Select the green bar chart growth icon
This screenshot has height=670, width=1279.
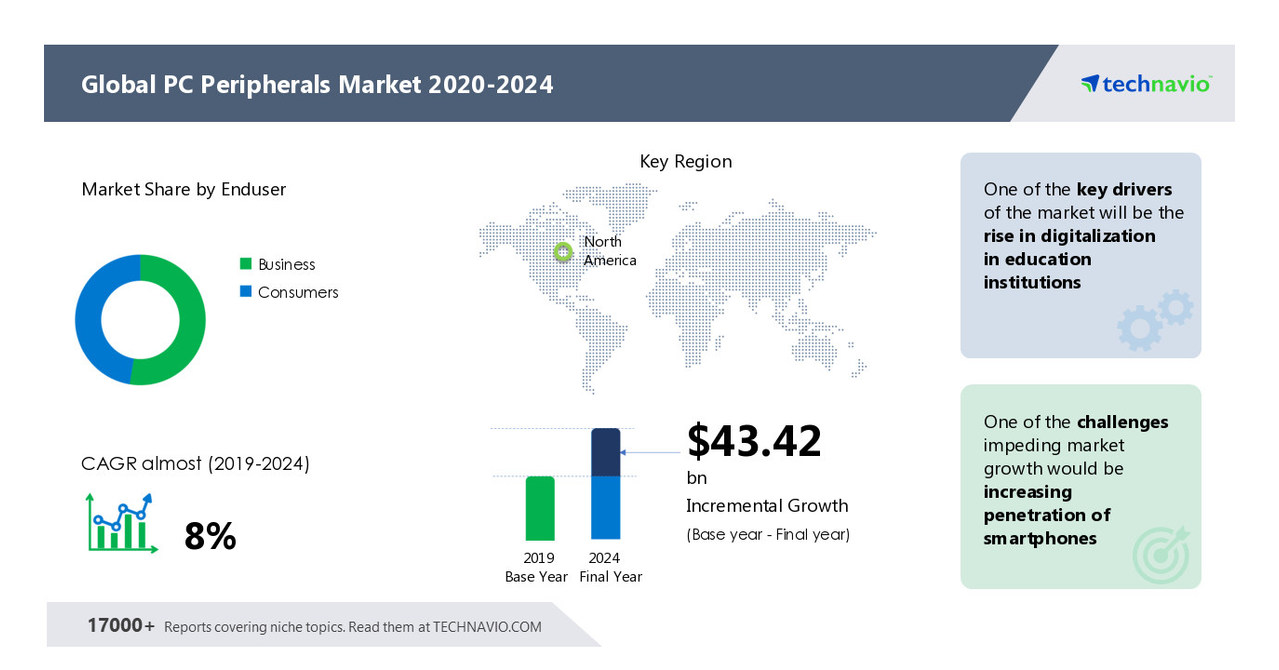(120, 521)
